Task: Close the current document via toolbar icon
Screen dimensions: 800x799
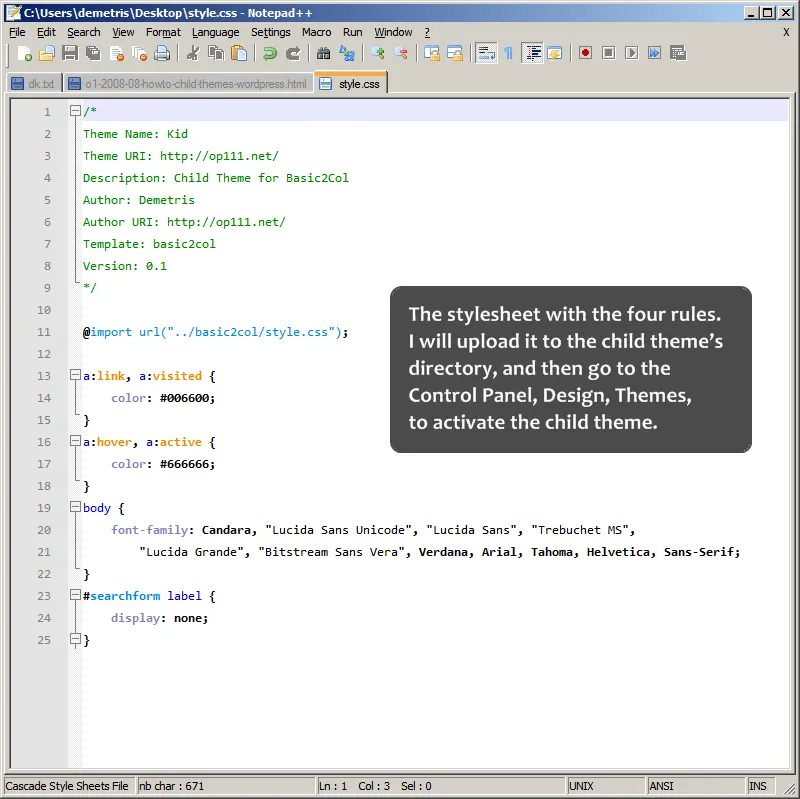Action: point(117,53)
